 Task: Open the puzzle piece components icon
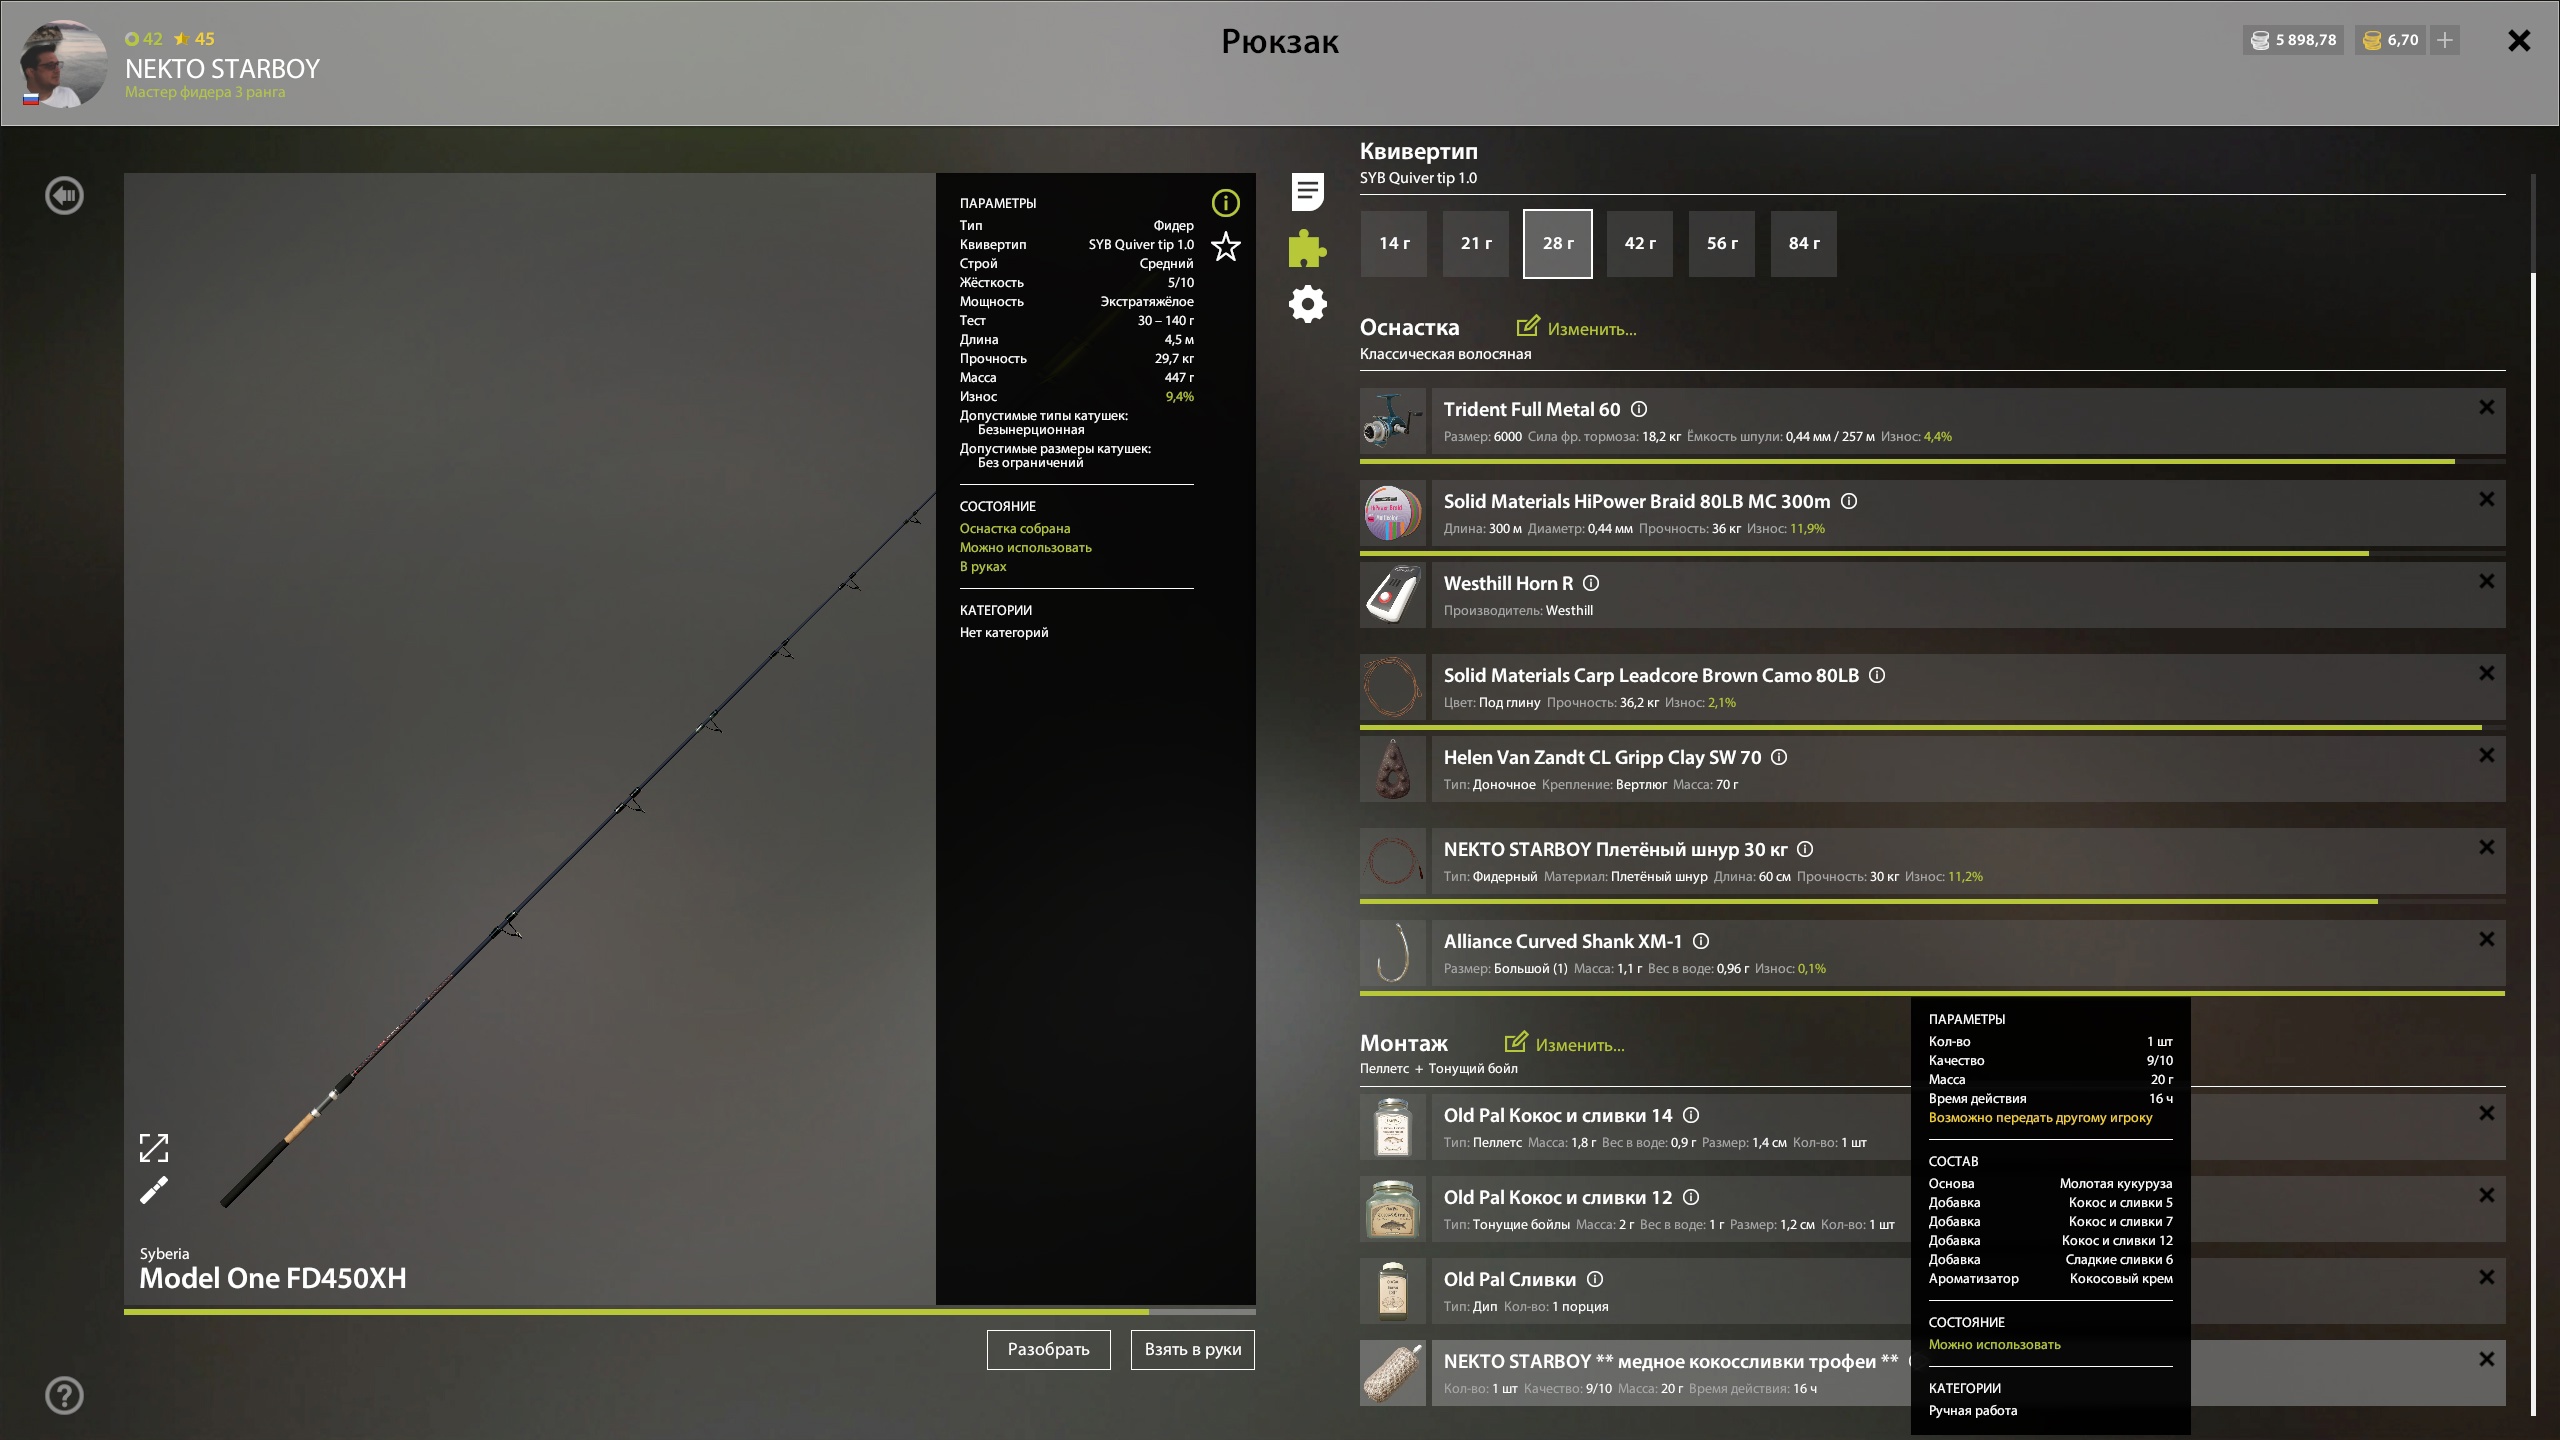pos(1307,248)
